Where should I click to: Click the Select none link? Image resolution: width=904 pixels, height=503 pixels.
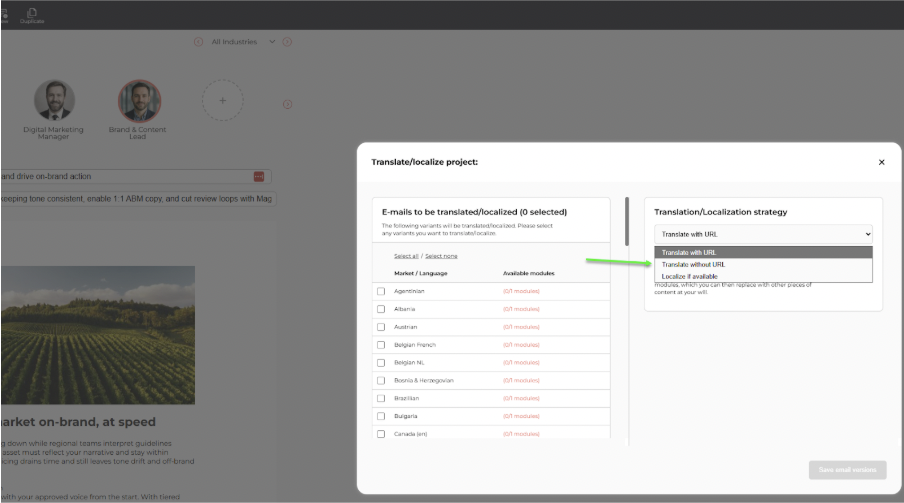441,256
